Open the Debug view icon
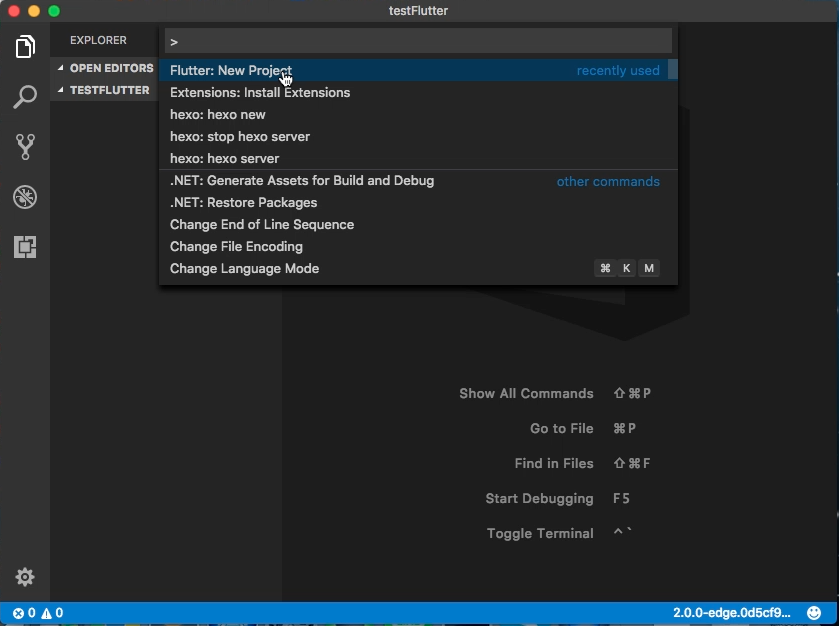 (x=25, y=197)
